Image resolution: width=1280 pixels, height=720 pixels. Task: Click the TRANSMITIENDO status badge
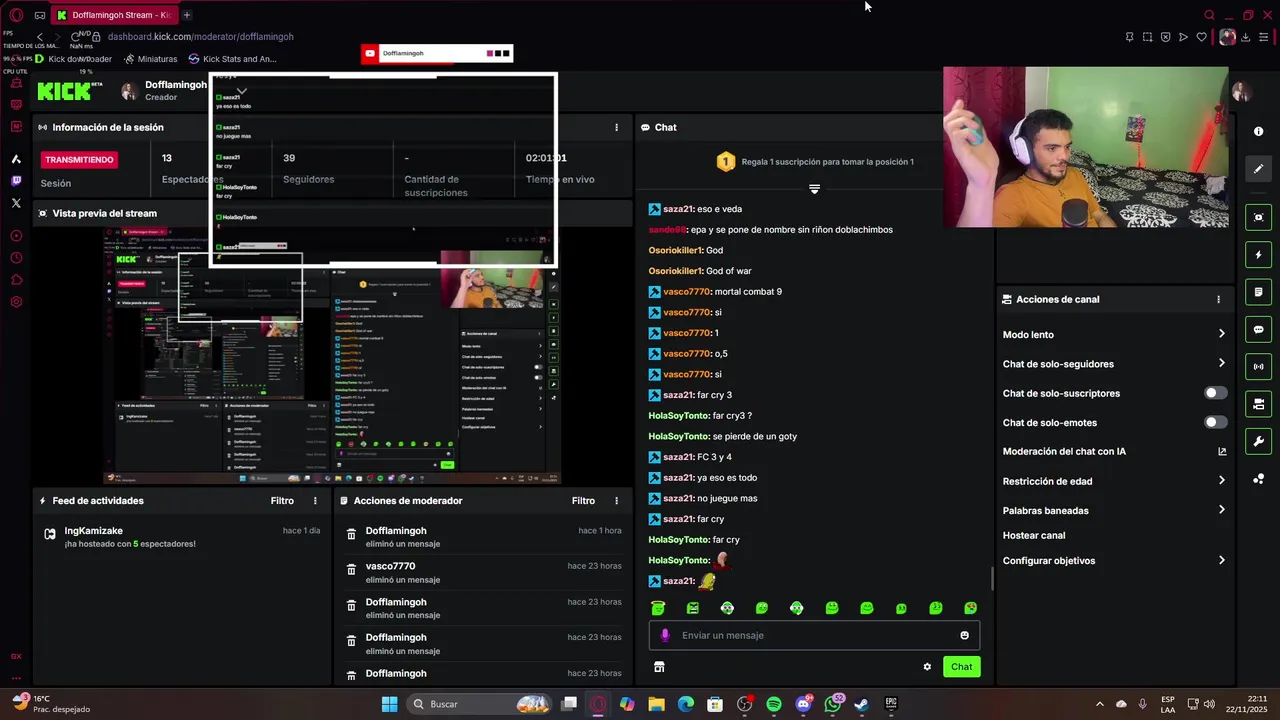[79, 160]
